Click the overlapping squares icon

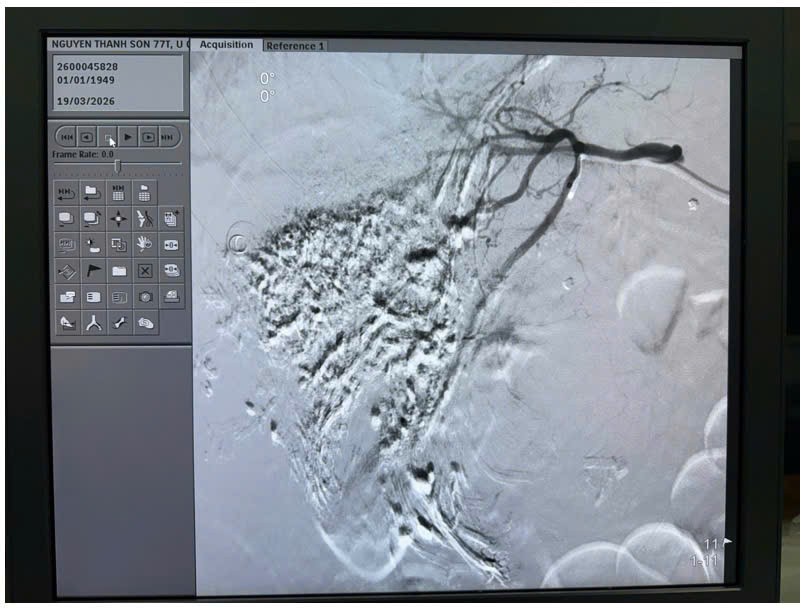(x=119, y=244)
